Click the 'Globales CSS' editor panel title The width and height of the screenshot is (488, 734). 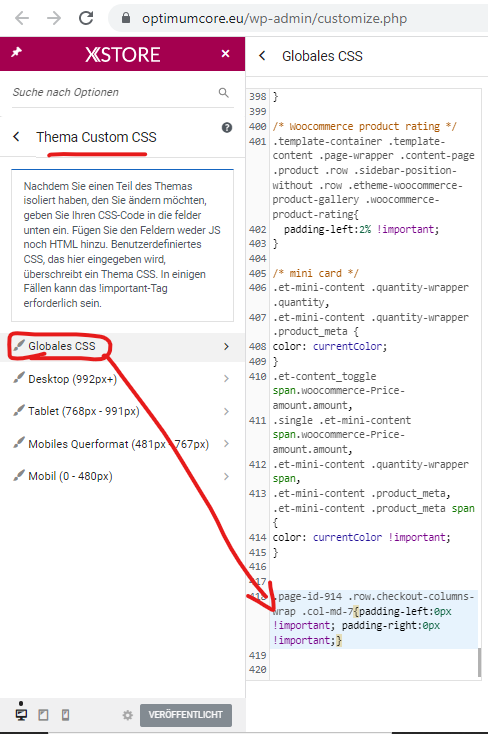click(322, 56)
